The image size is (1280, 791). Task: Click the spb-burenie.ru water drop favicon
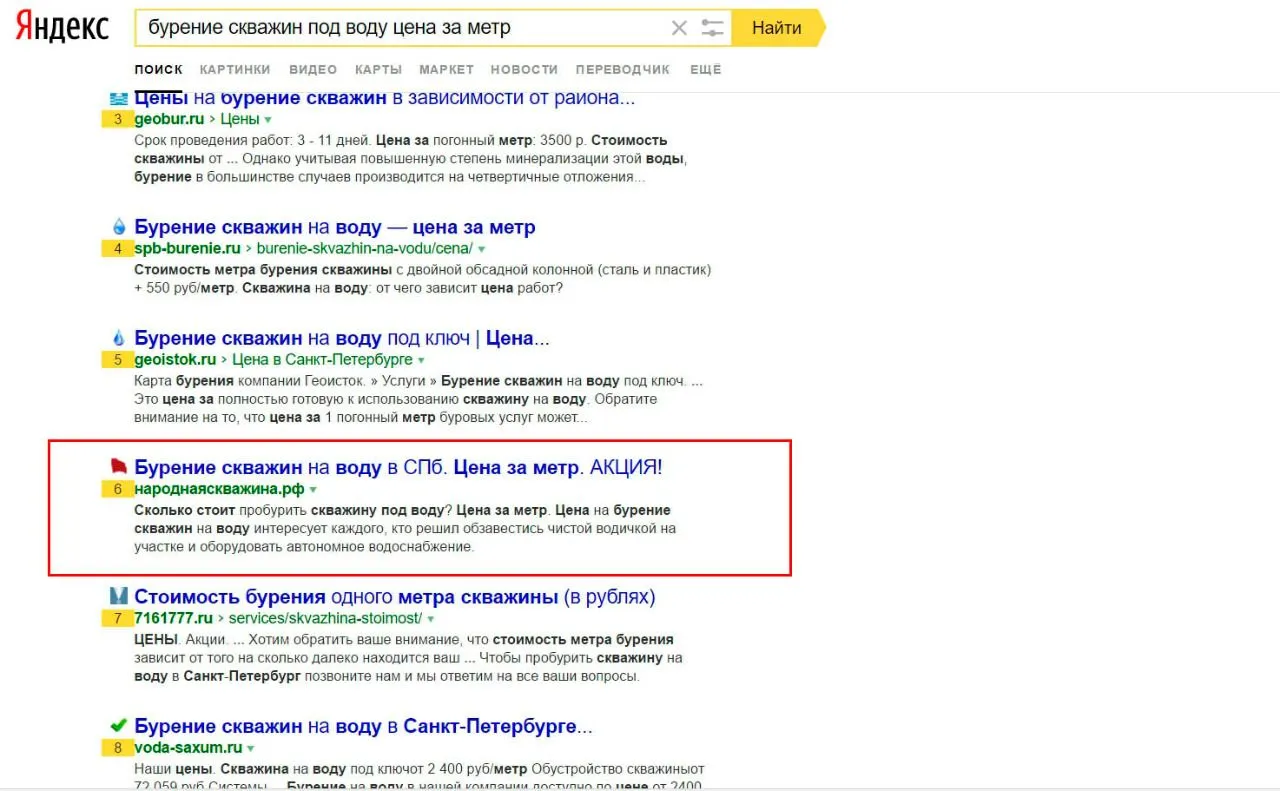coord(120,228)
